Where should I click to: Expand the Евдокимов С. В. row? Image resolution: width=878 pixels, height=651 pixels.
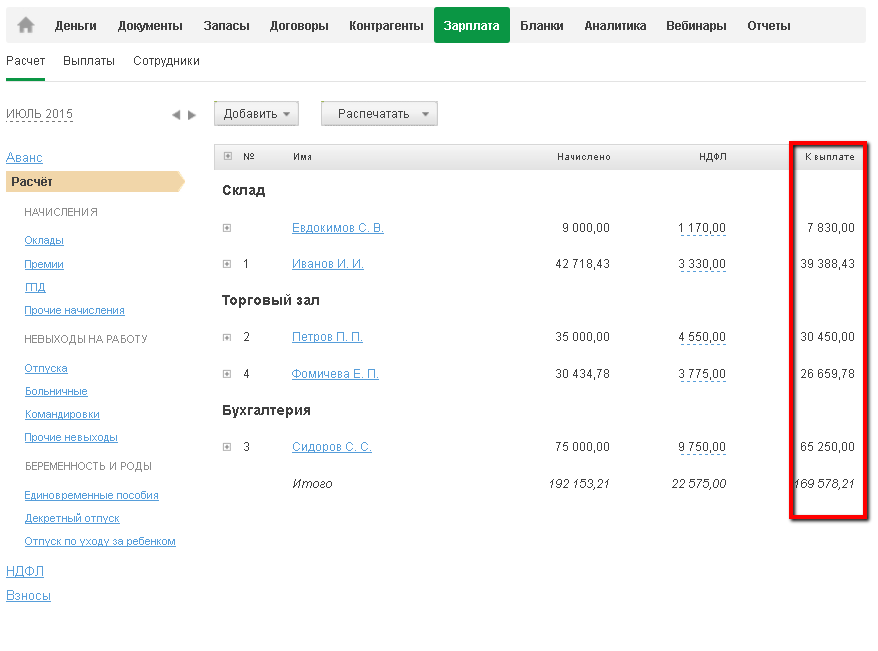pos(227,228)
